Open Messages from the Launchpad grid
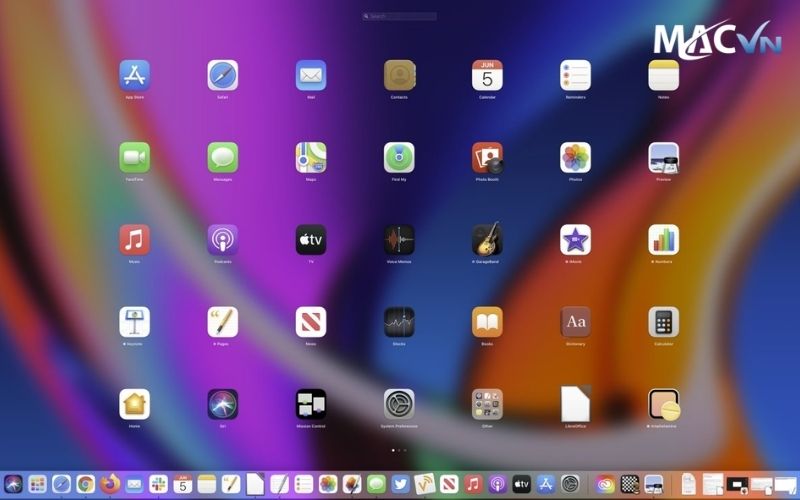Image resolution: width=800 pixels, height=500 pixels. (x=223, y=158)
